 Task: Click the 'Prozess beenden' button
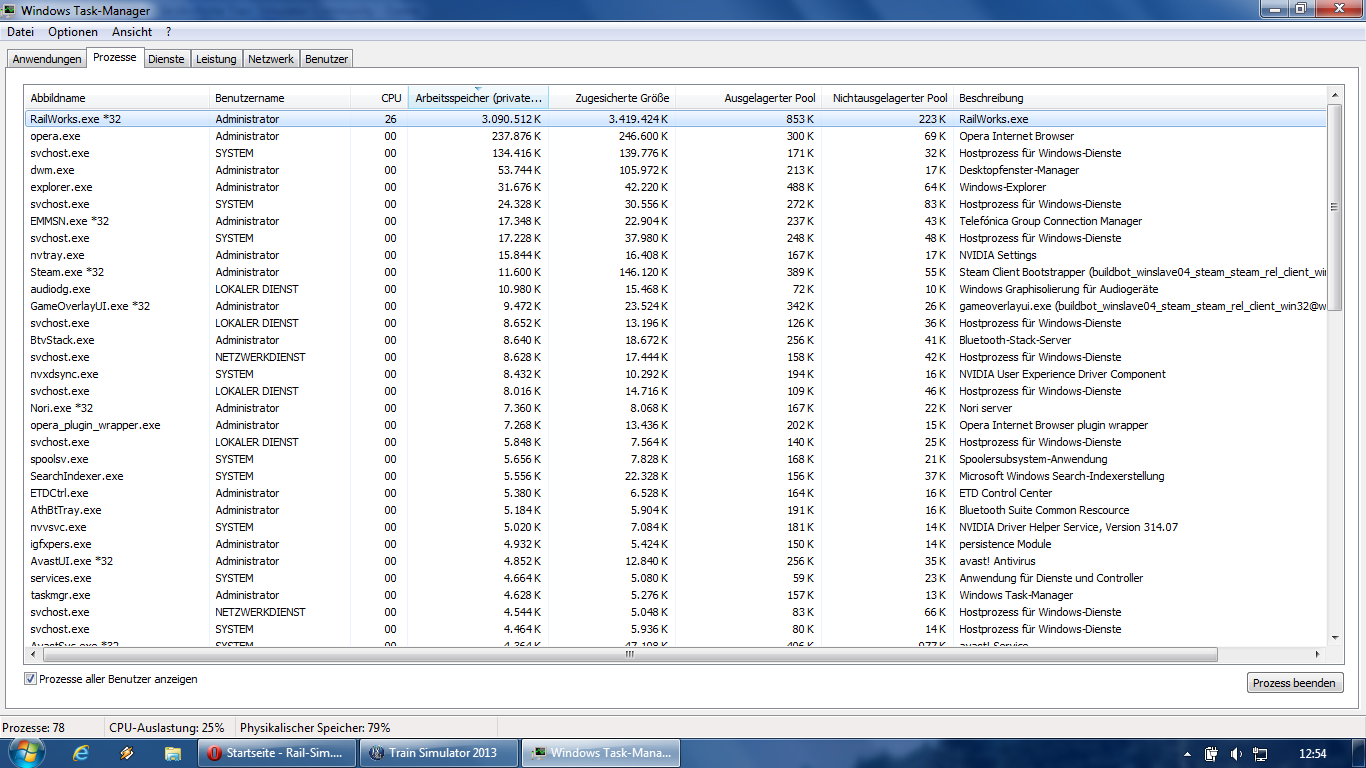tap(1295, 683)
